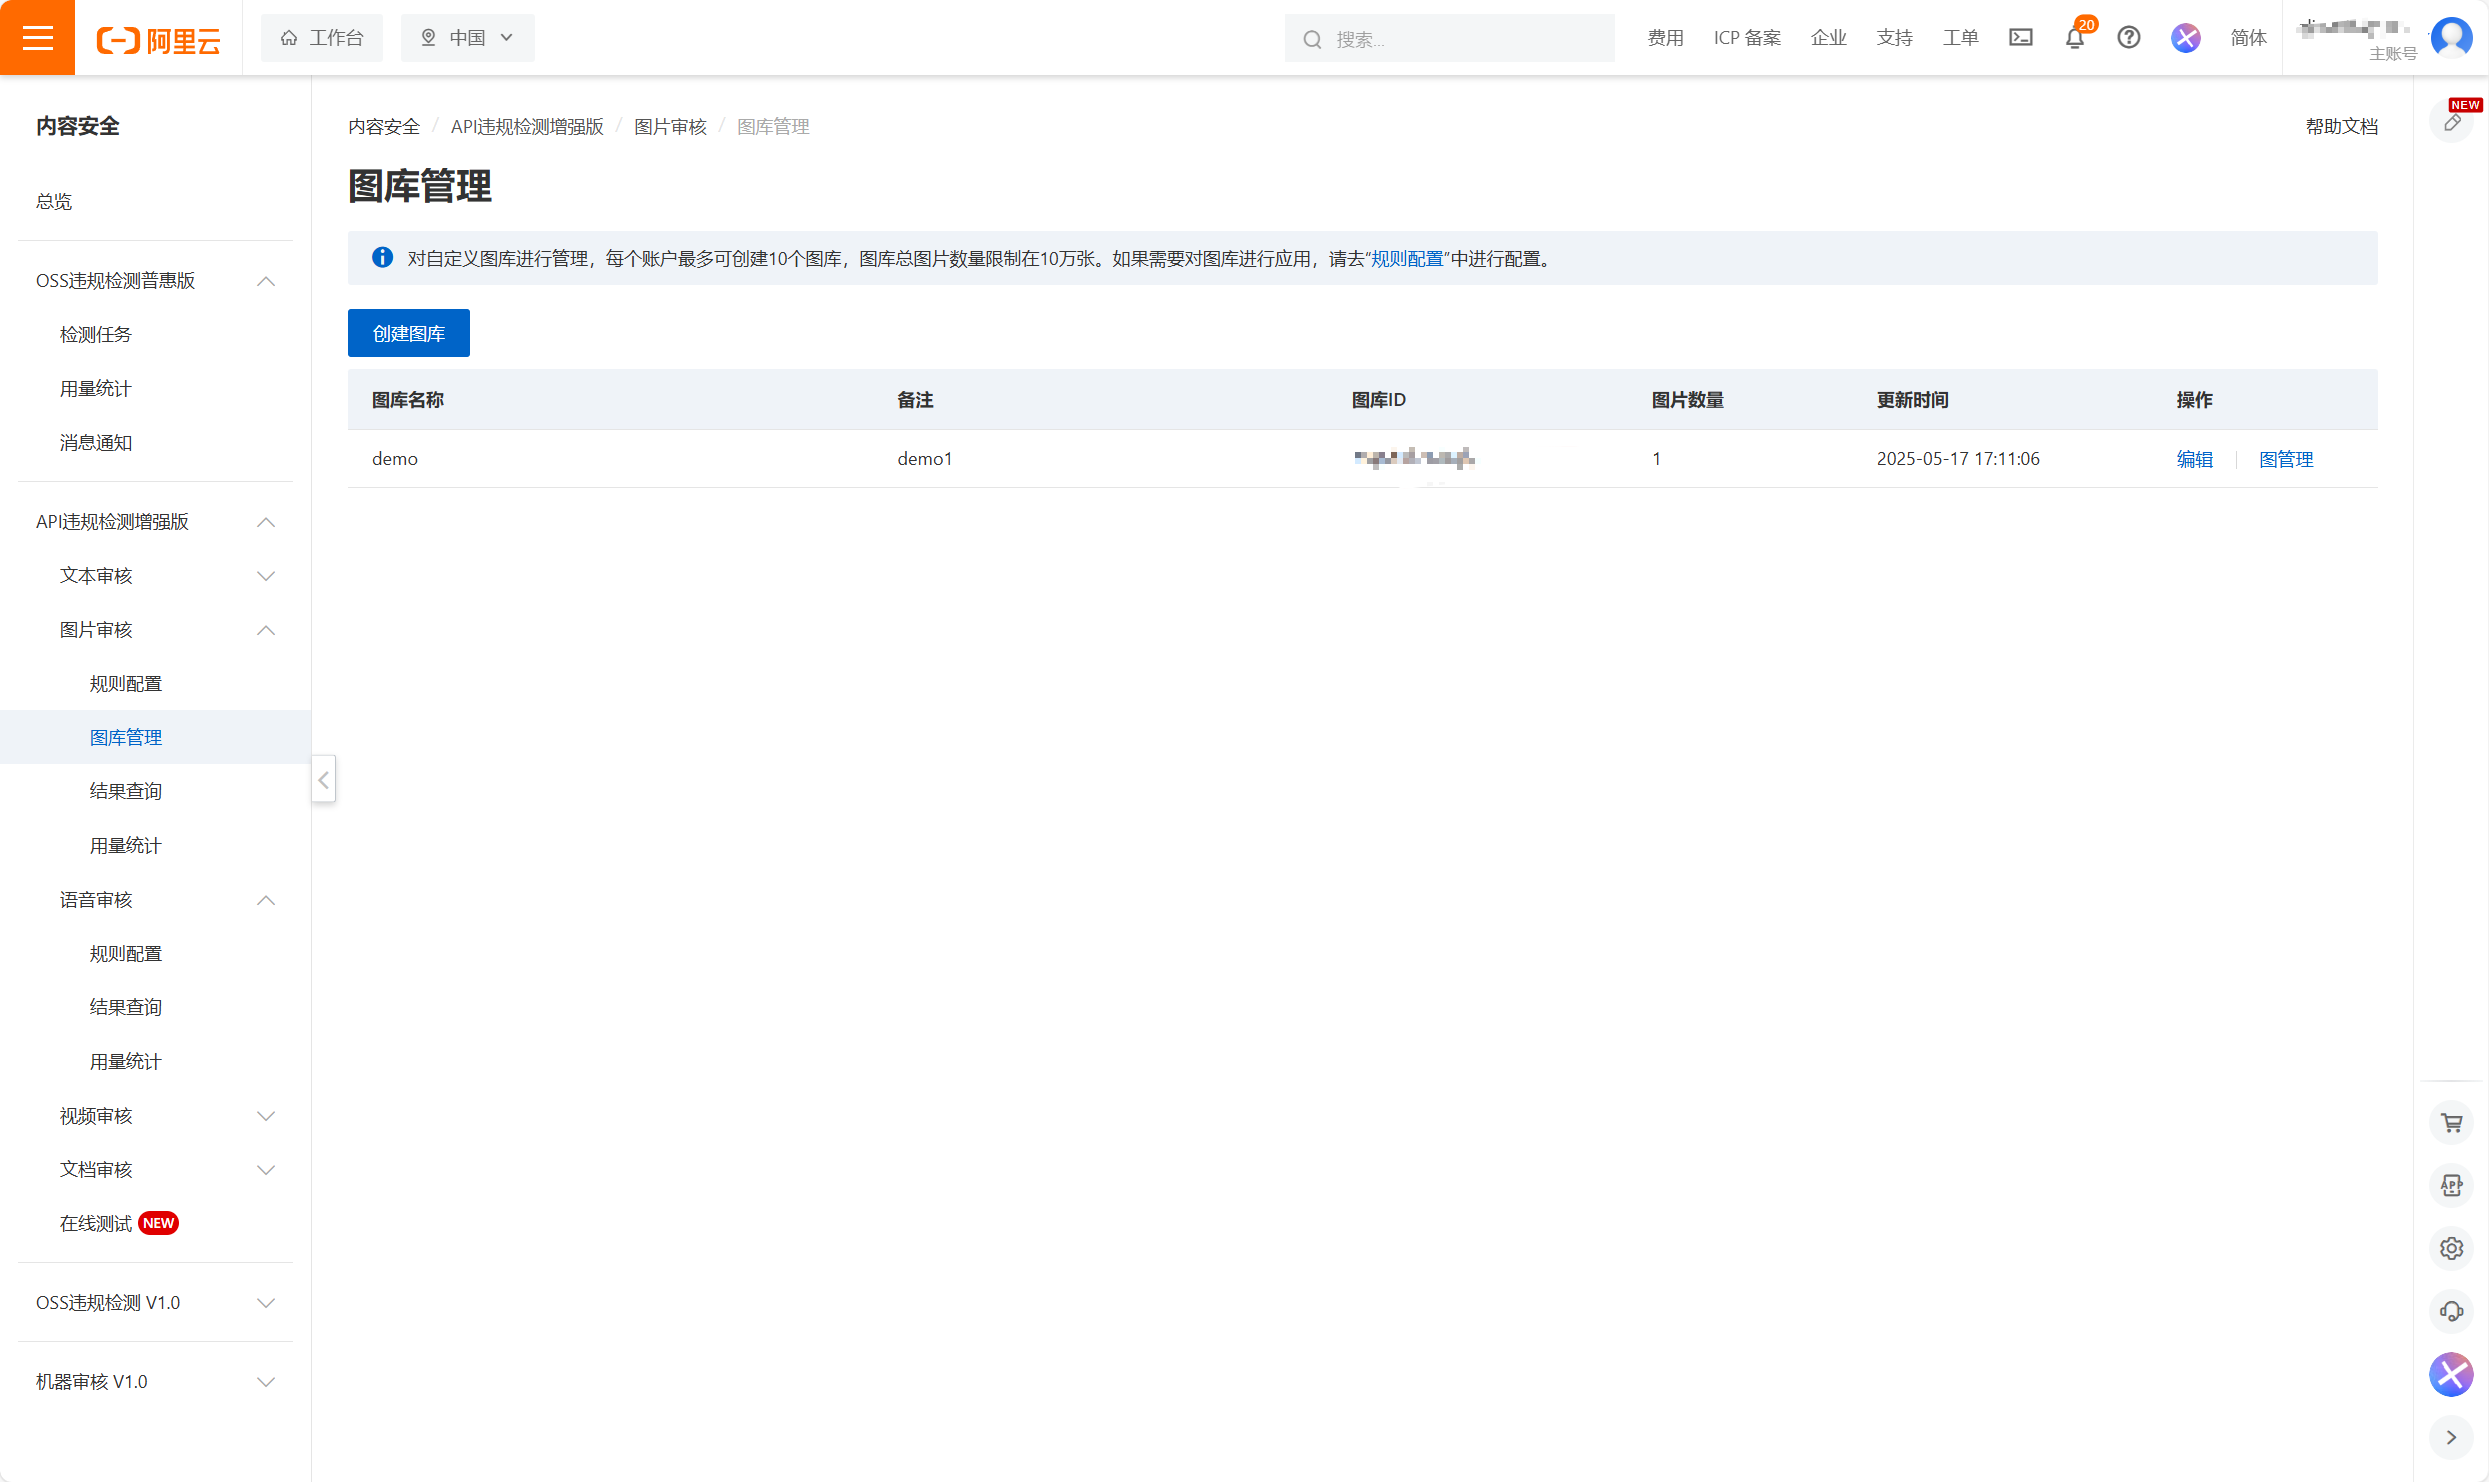Click the user avatar icon

2451,38
